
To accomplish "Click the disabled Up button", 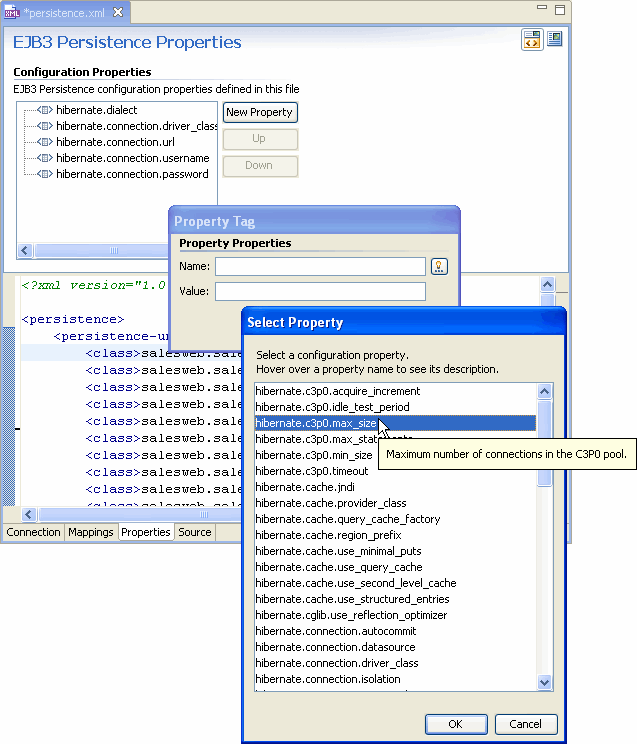I will 260,139.
